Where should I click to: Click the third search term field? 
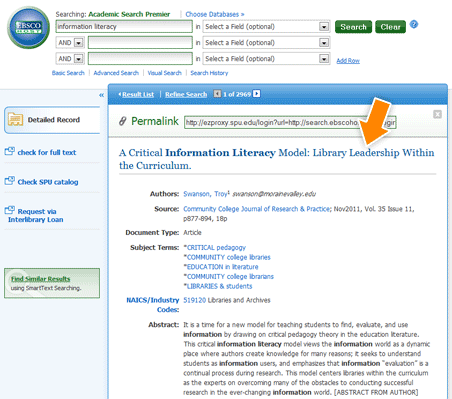[140, 58]
